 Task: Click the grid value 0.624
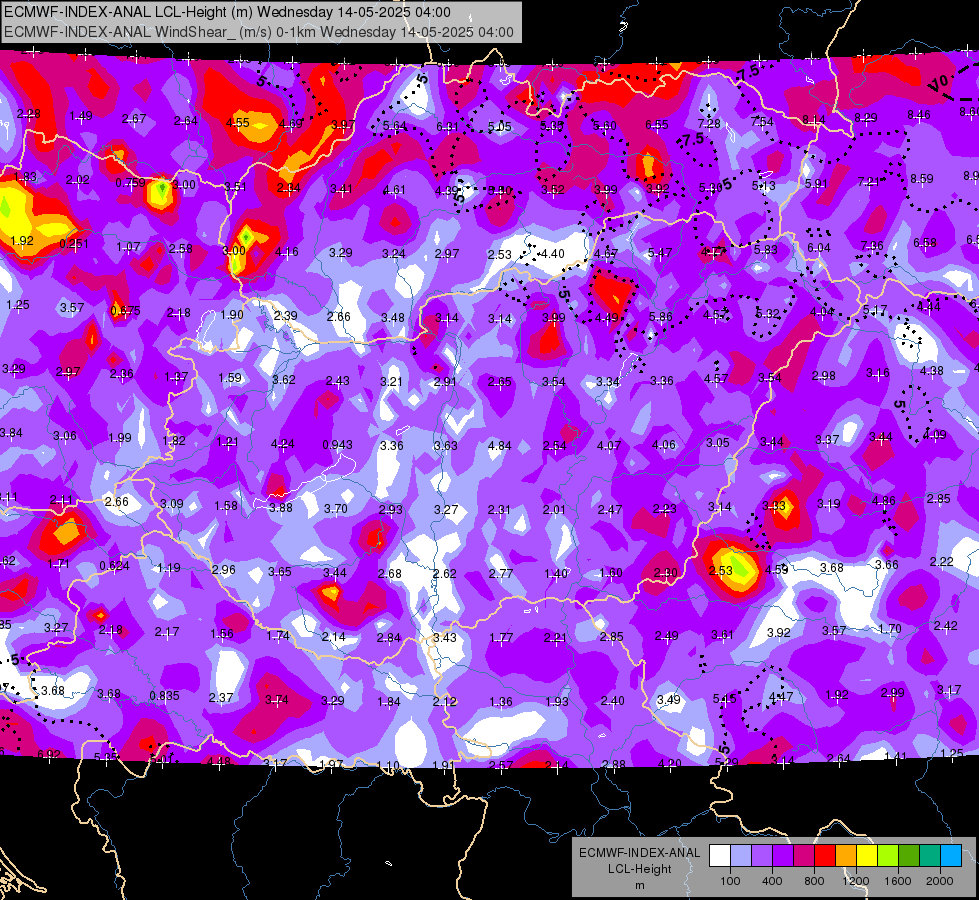point(115,566)
